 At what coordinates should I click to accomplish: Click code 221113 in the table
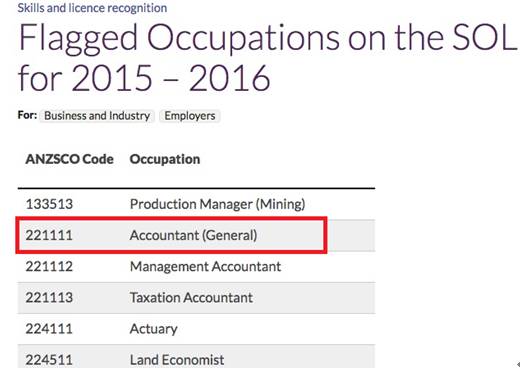tap(49, 298)
